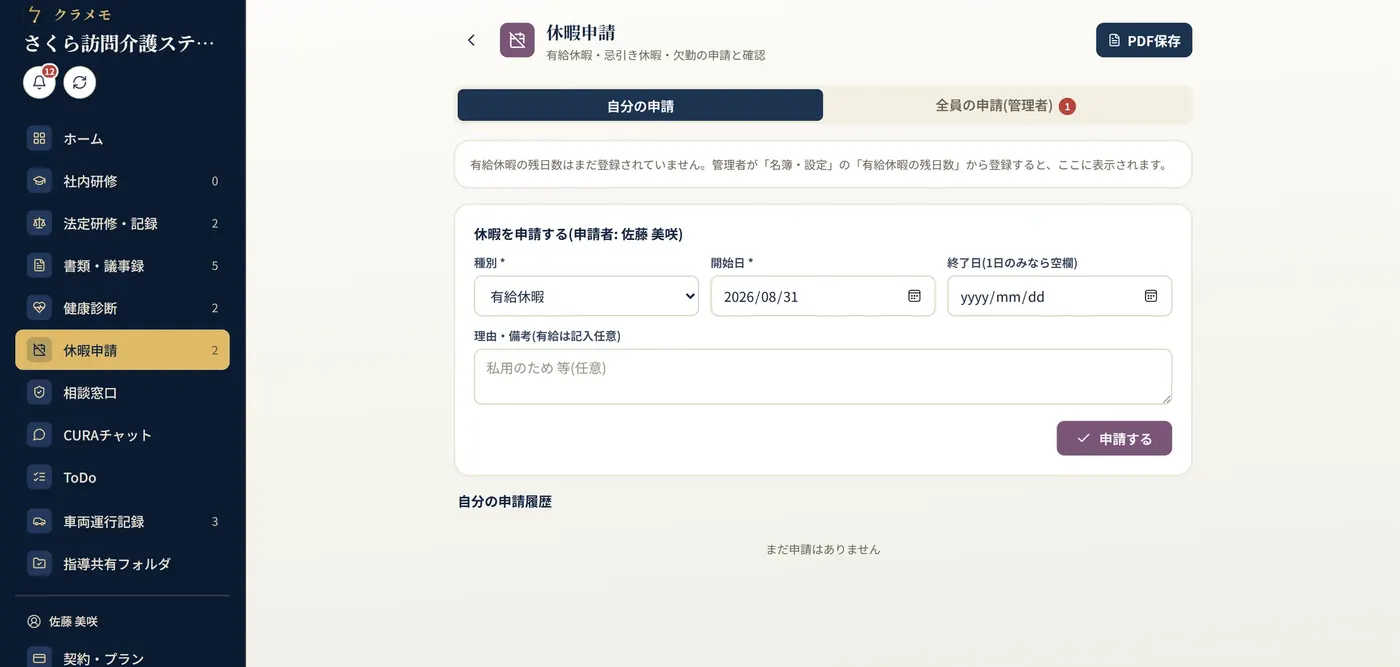Open calendar picker for 終了日
Viewport: 1400px width, 667px height.
point(1151,296)
